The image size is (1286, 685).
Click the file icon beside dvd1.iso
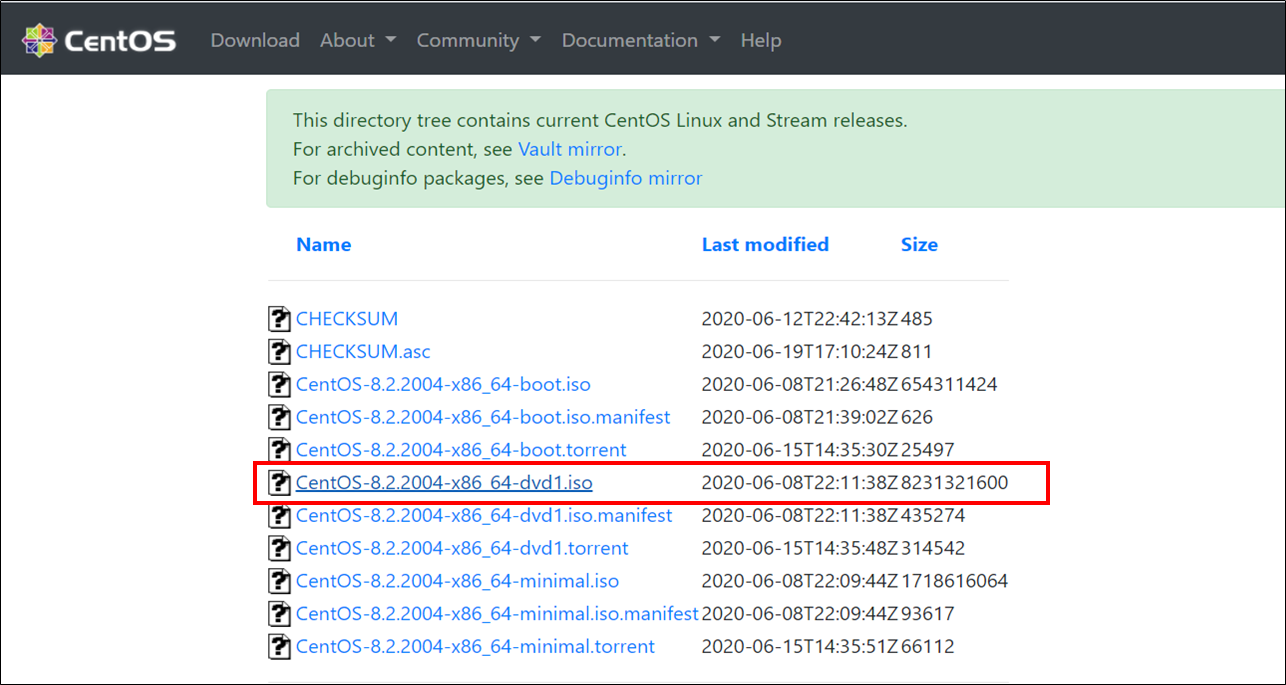(280, 483)
